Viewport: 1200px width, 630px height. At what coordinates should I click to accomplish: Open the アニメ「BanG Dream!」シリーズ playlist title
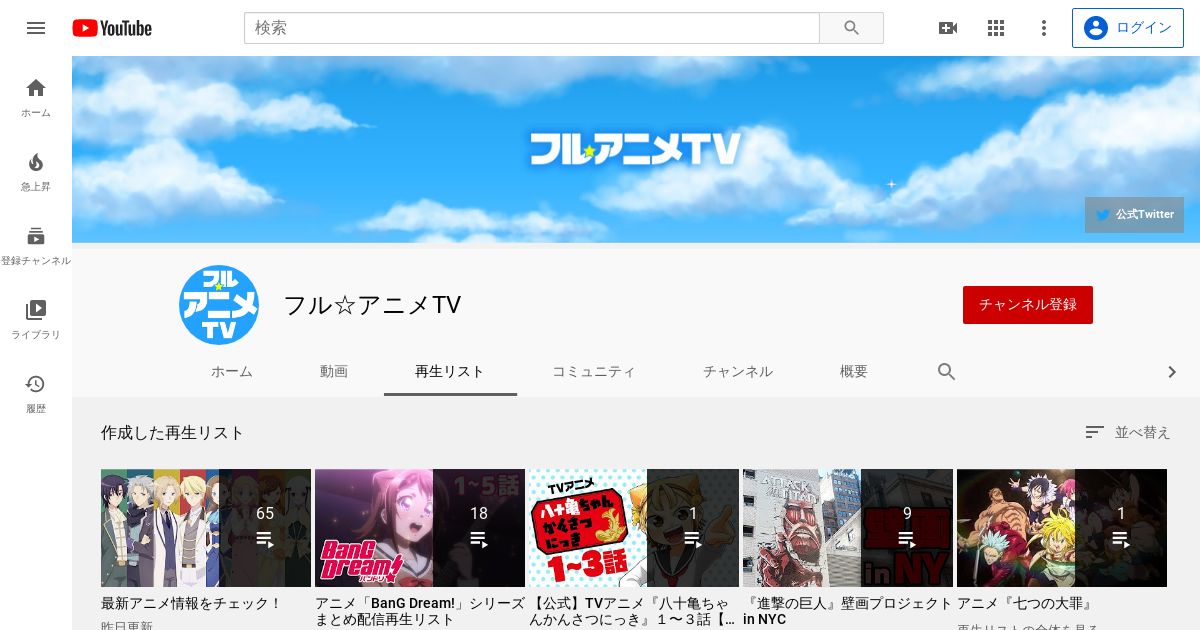[x=420, y=611]
